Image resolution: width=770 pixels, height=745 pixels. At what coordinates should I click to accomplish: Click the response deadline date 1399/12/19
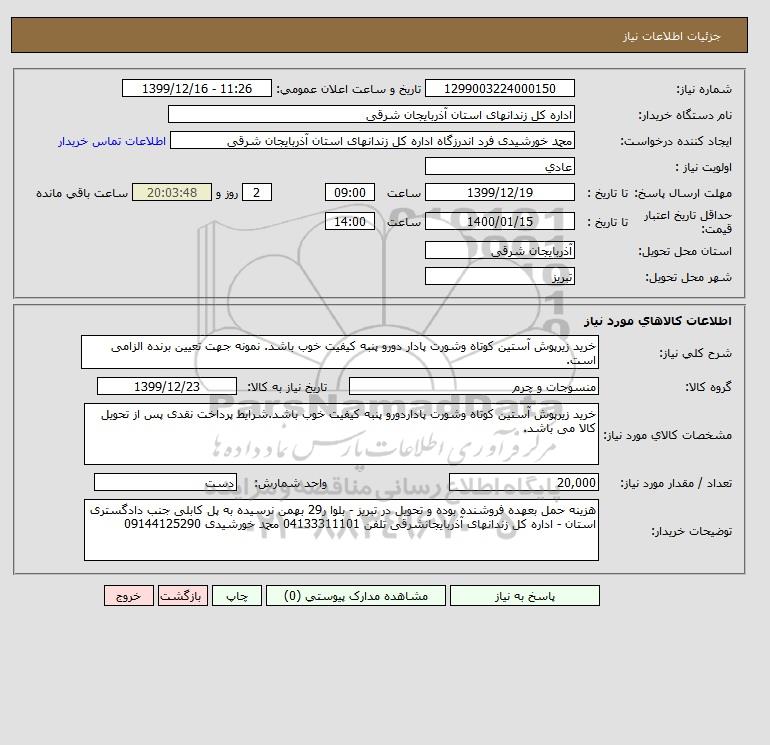(499, 193)
